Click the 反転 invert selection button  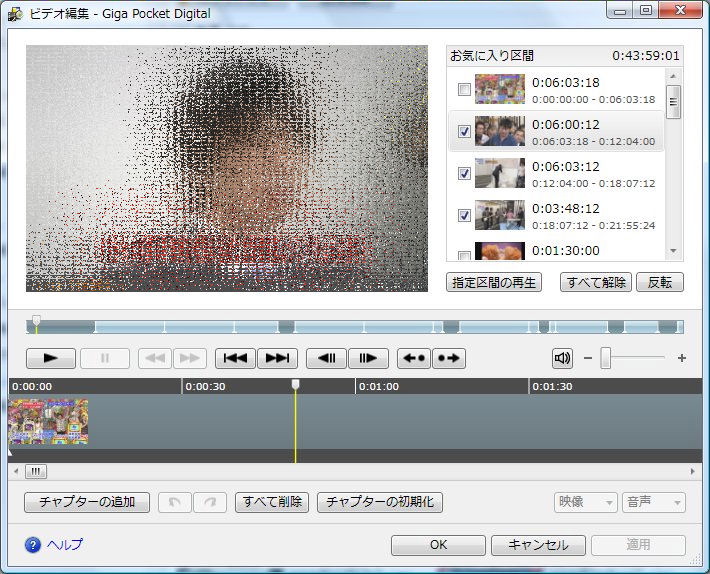pos(659,282)
